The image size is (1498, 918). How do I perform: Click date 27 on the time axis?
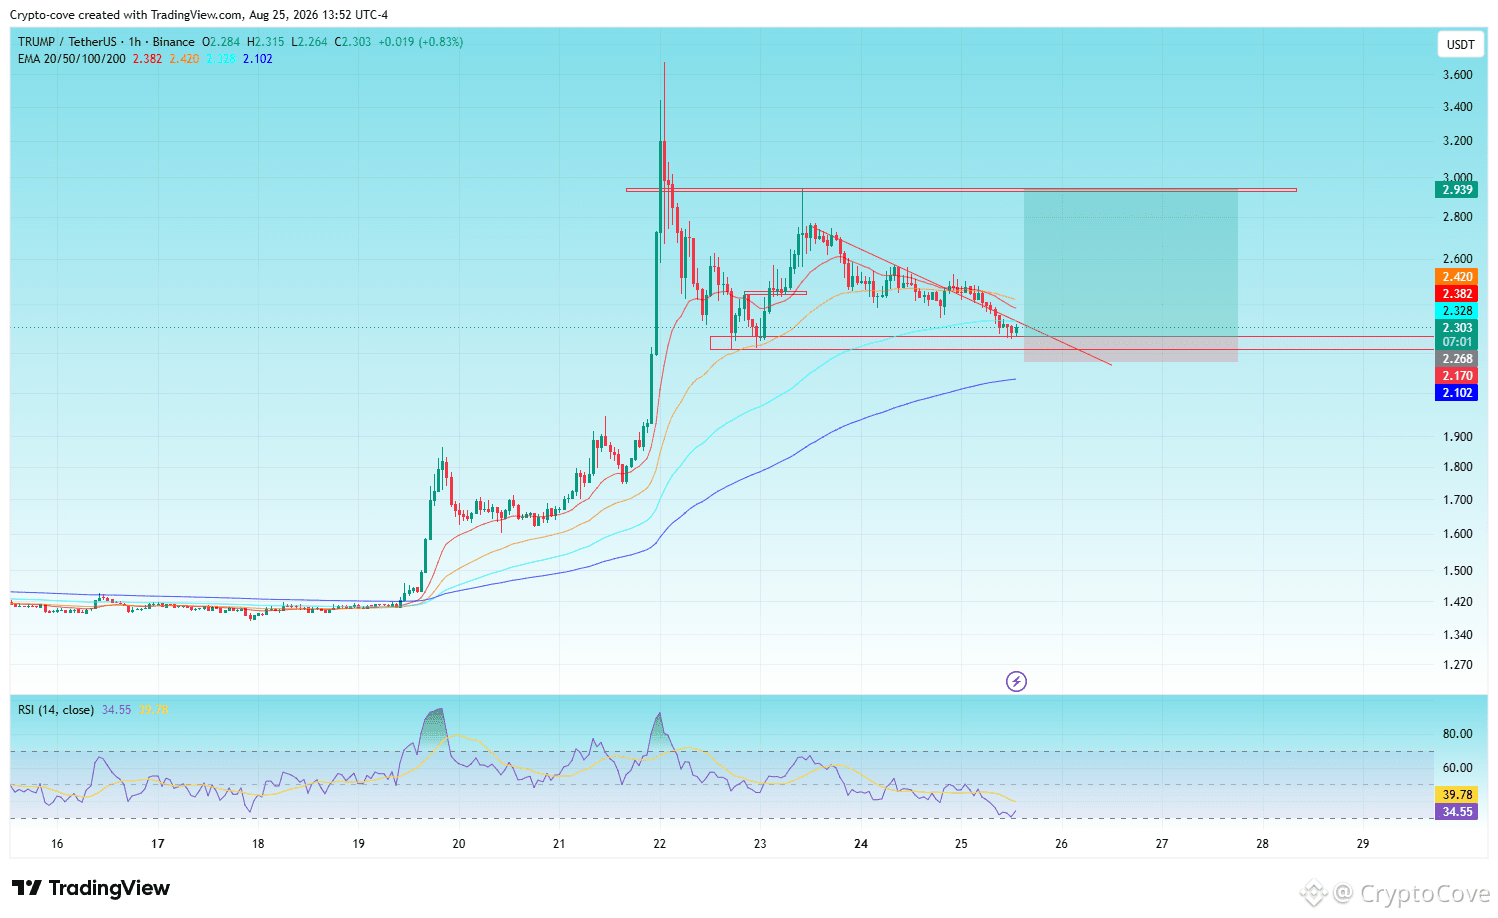1162,844
